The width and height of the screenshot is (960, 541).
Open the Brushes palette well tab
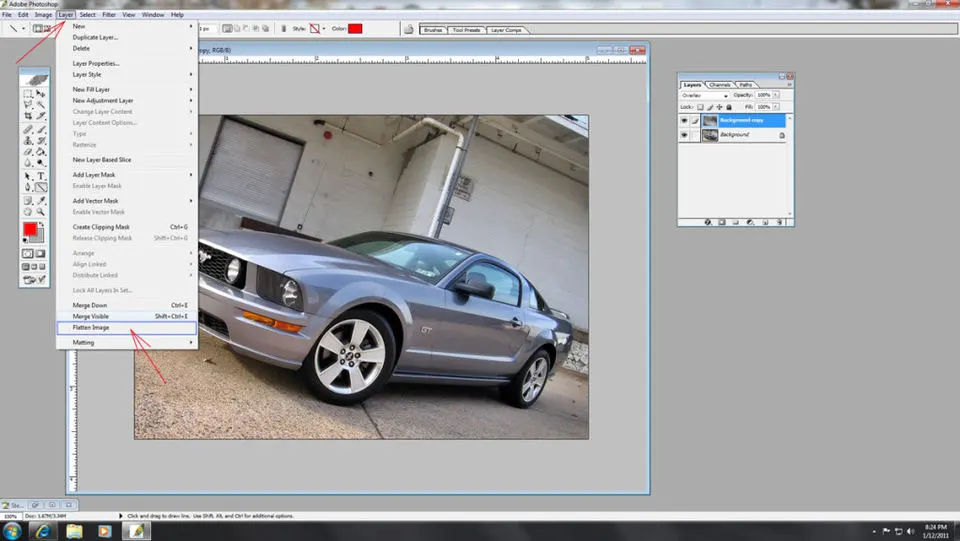coord(433,30)
